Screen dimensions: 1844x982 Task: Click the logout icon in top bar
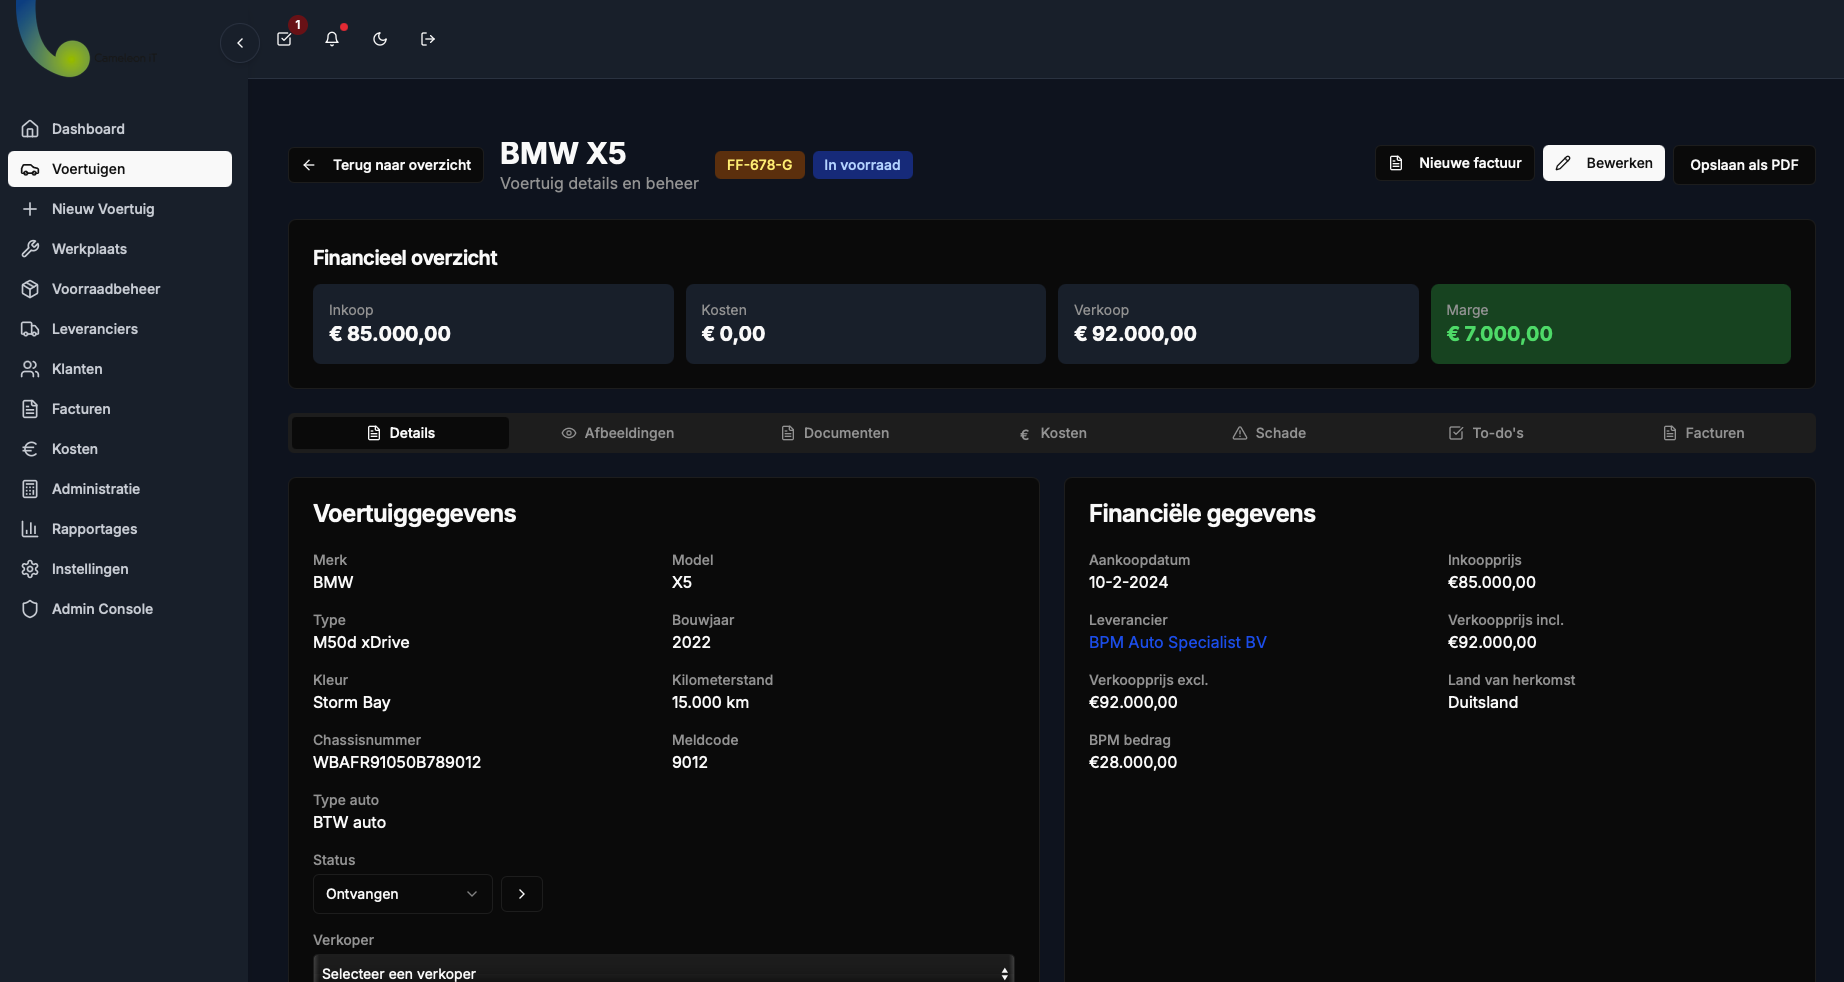[x=428, y=39]
